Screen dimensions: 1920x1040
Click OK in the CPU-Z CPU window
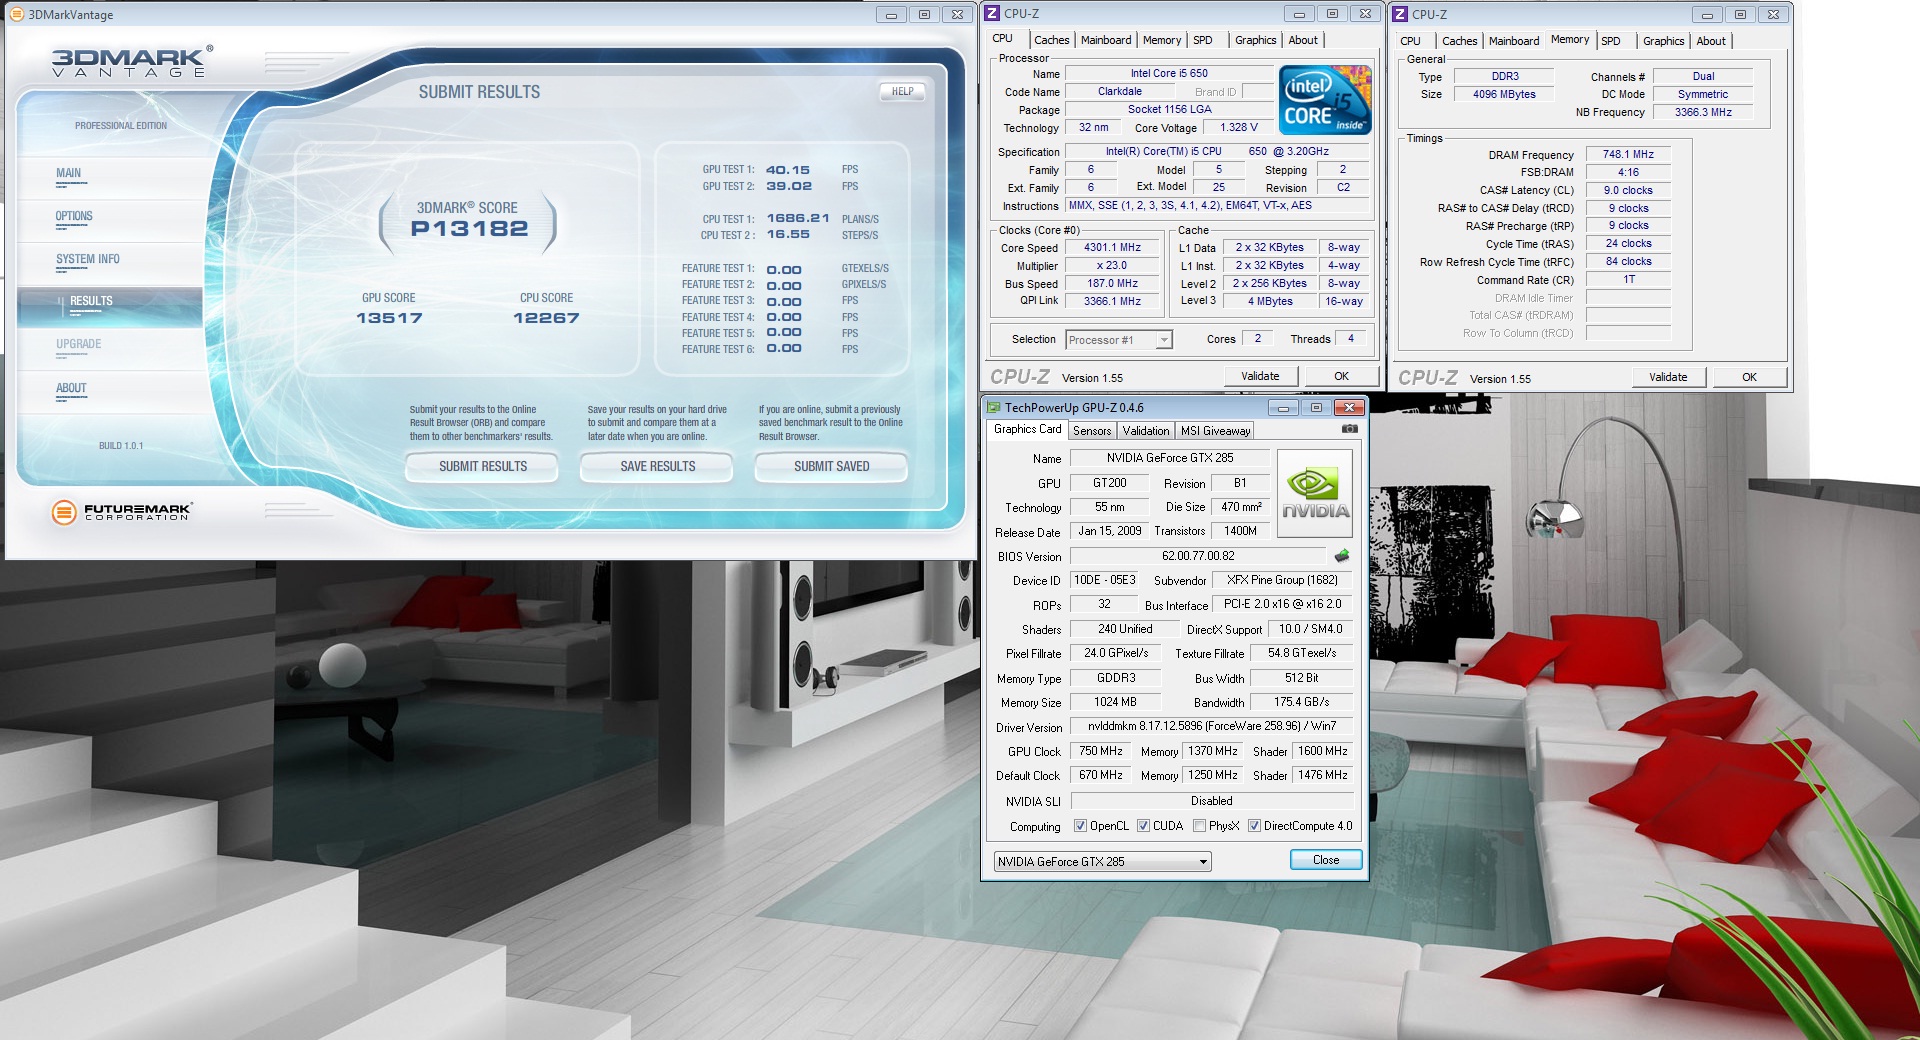(1341, 376)
